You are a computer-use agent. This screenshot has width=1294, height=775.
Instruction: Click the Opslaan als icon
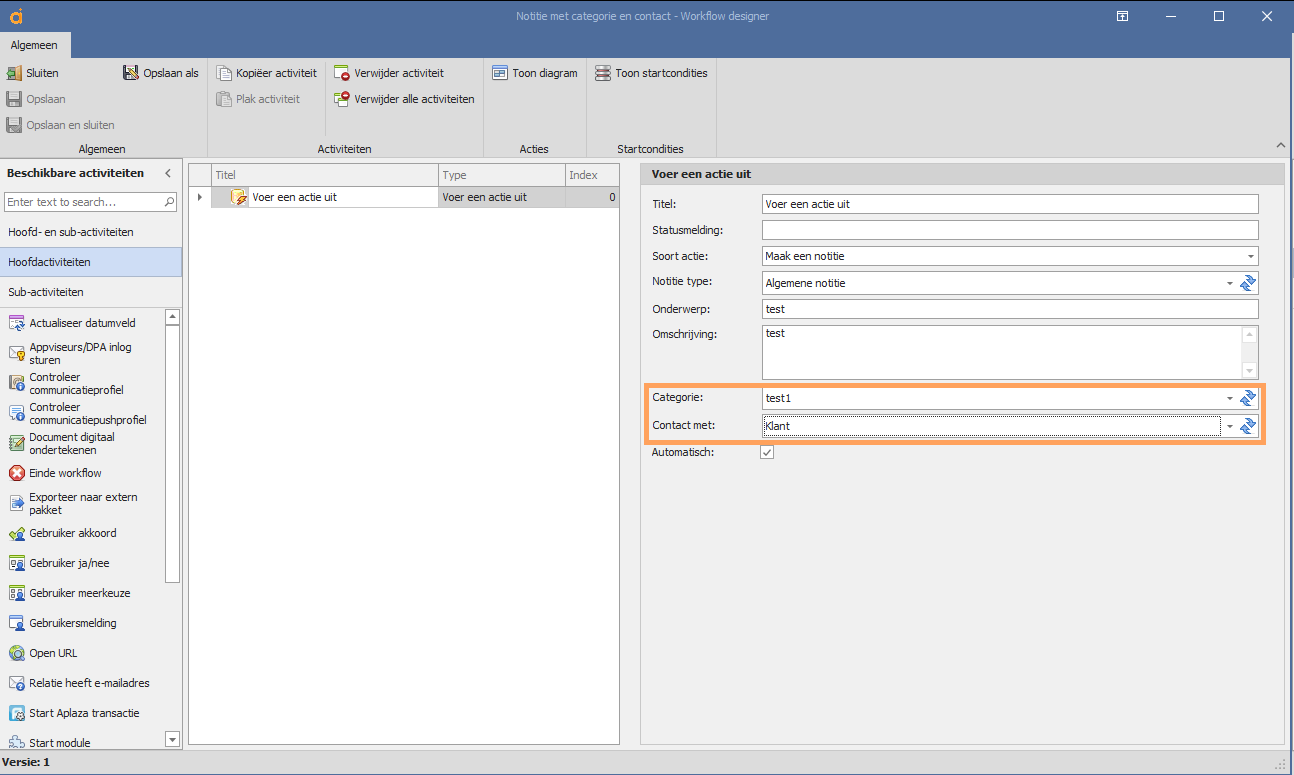click(x=131, y=73)
